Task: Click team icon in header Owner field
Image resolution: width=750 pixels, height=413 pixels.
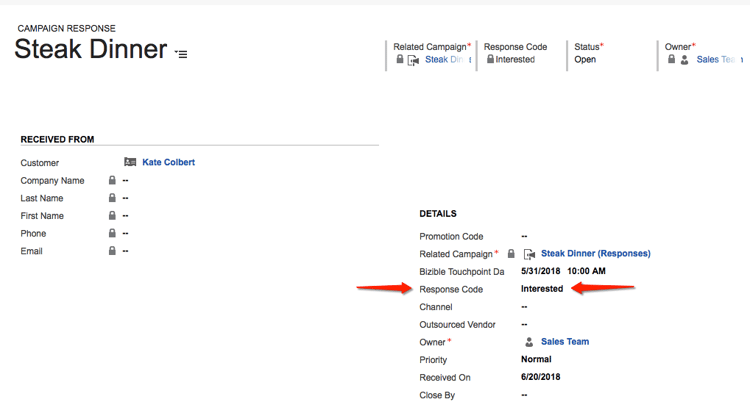Action: [684, 60]
